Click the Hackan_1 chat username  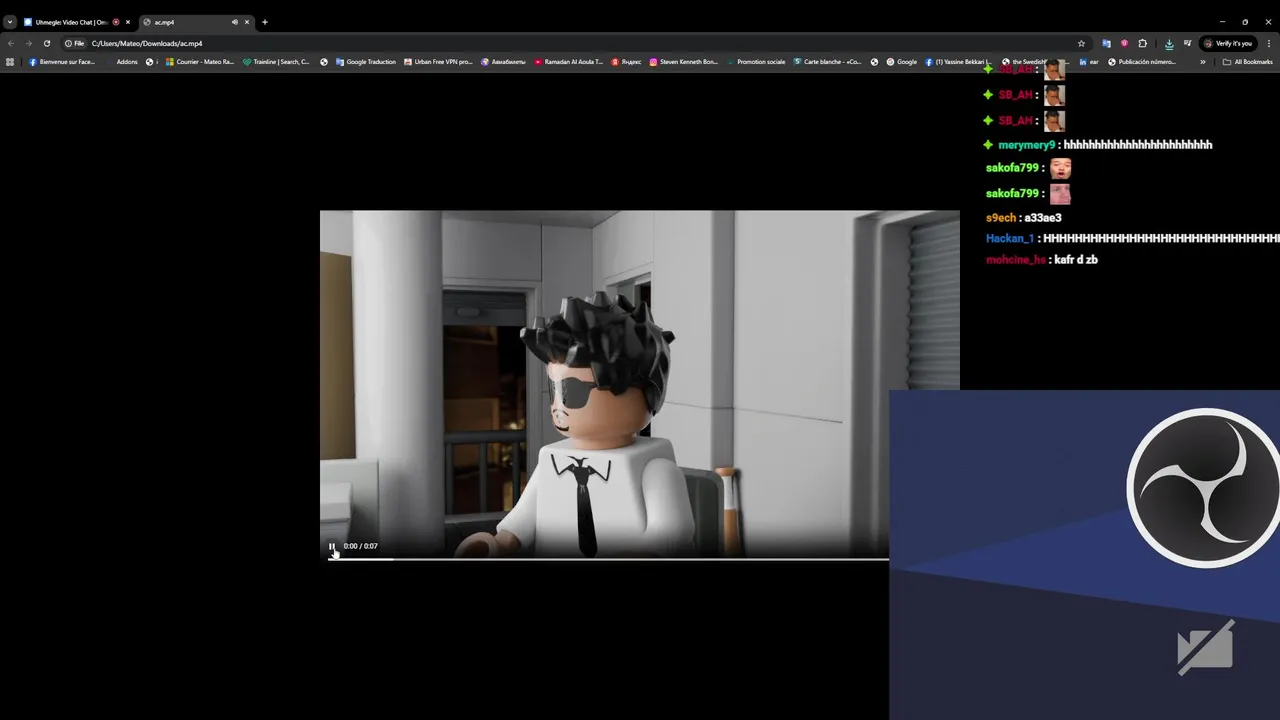[x=1010, y=239]
